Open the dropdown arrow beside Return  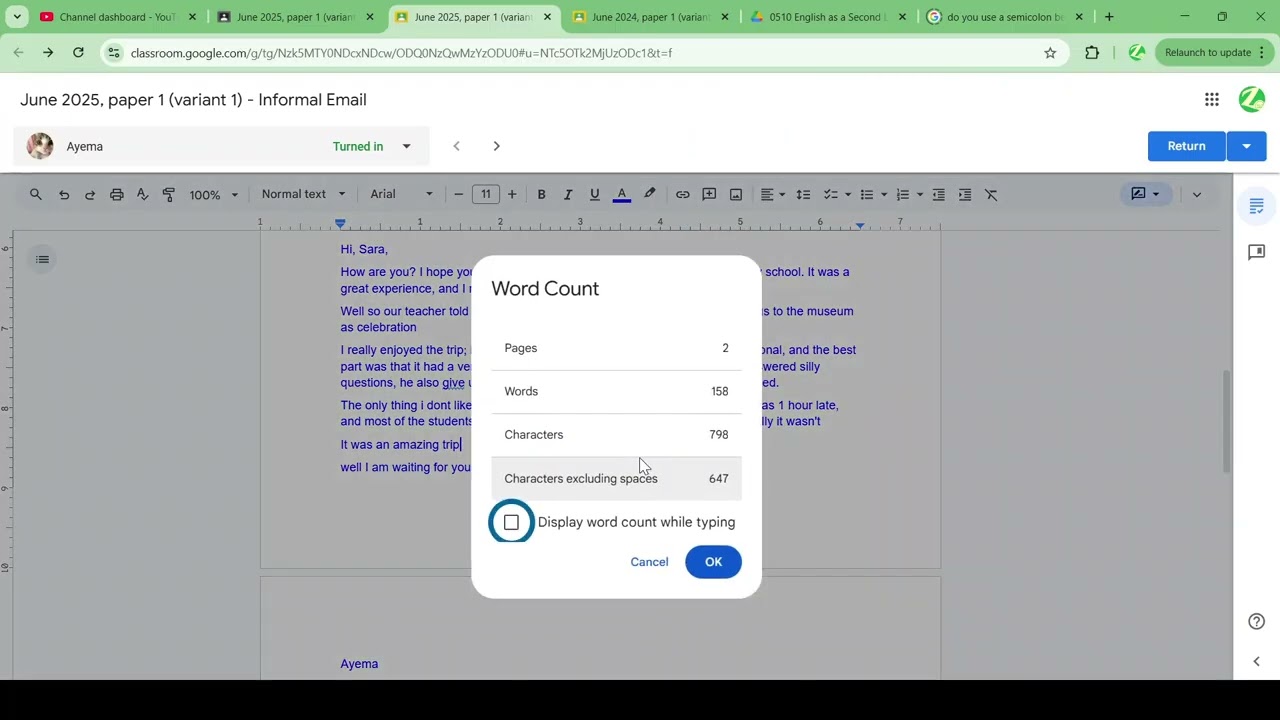pyautogui.click(x=1247, y=146)
